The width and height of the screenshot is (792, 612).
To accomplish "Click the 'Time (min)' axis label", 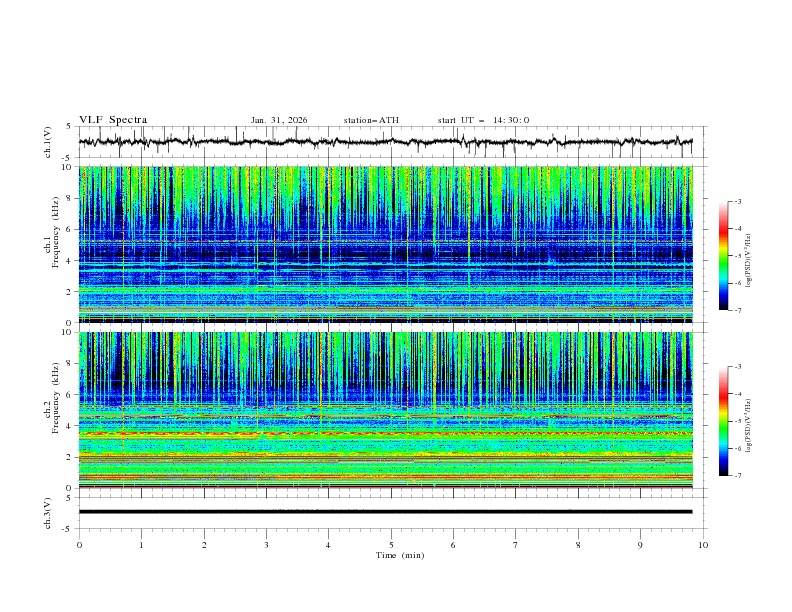I will (x=400, y=555).
